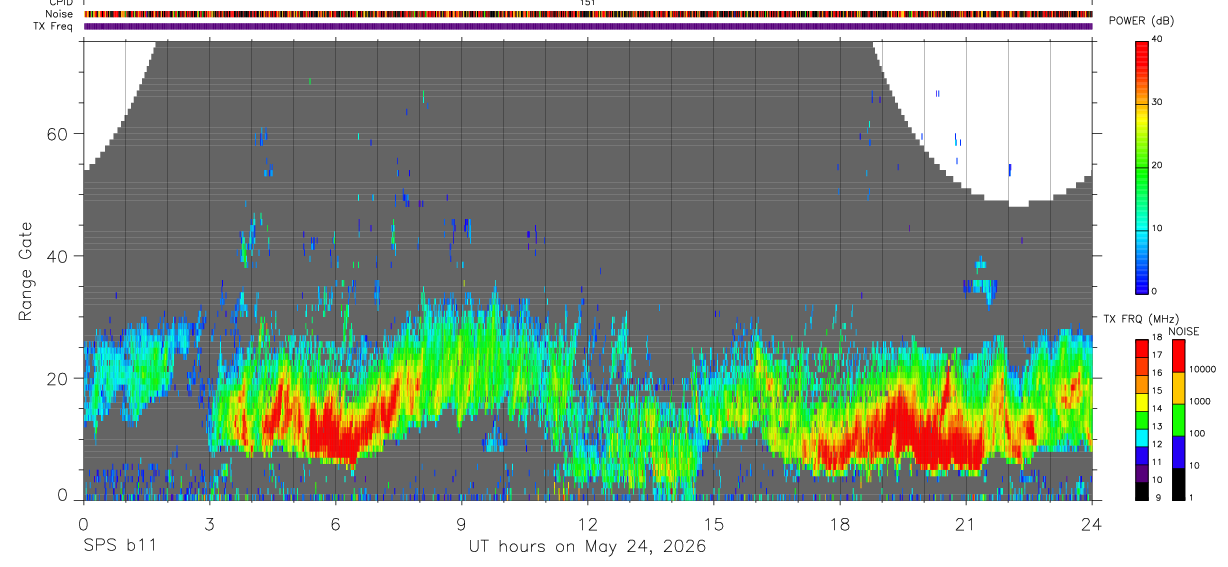Click the '18' hour tick on the time axis
This screenshot has height=567, width=1228.
click(840, 523)
